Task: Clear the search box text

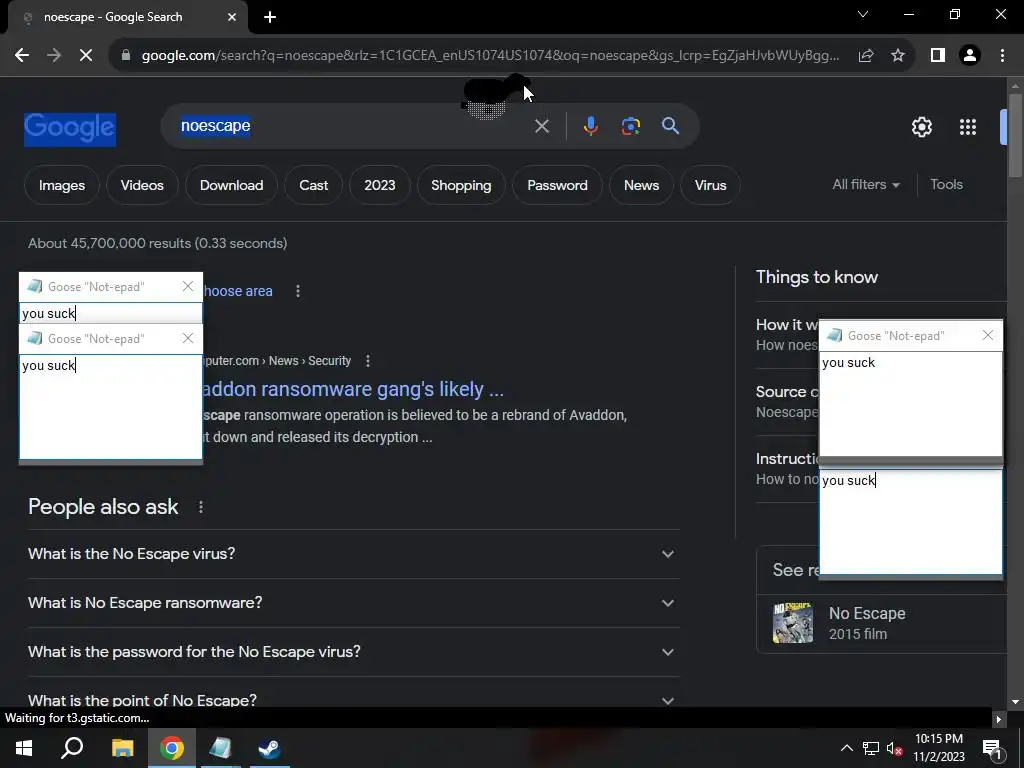Action: (541, 126)
